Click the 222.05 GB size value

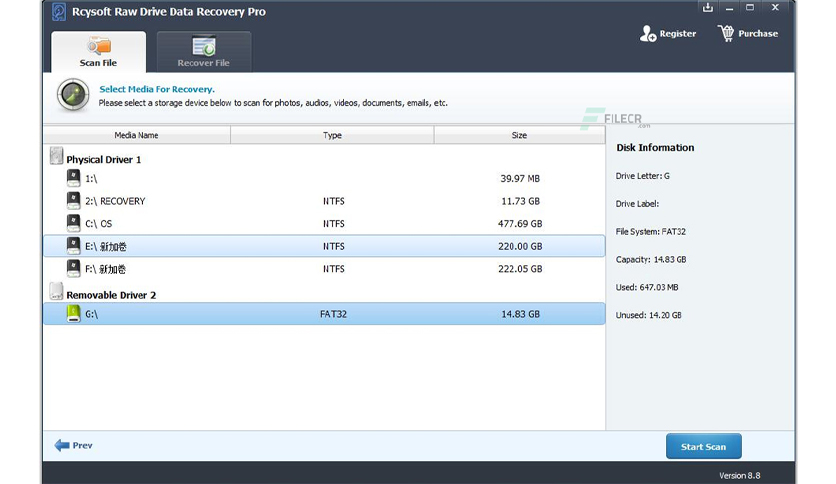(x=520, y=269)
